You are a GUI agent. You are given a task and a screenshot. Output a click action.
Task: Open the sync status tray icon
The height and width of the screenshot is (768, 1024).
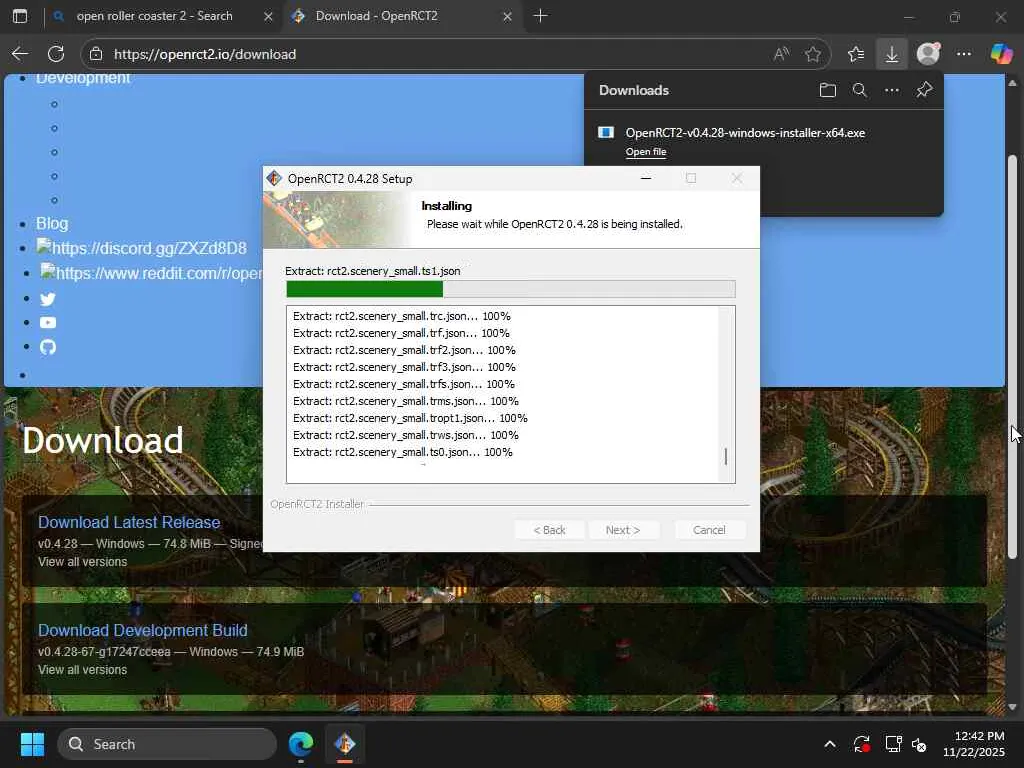click(861, 744)
